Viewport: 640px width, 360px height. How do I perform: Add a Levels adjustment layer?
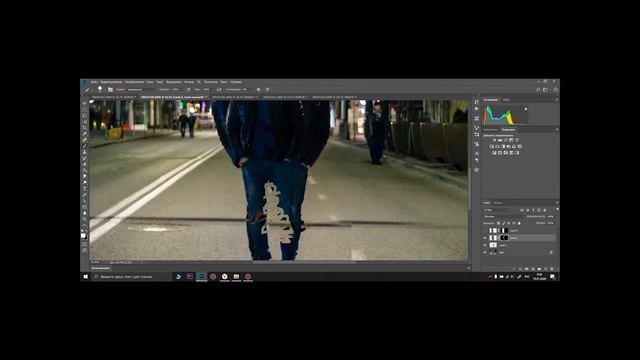click(x=500, y=140)
